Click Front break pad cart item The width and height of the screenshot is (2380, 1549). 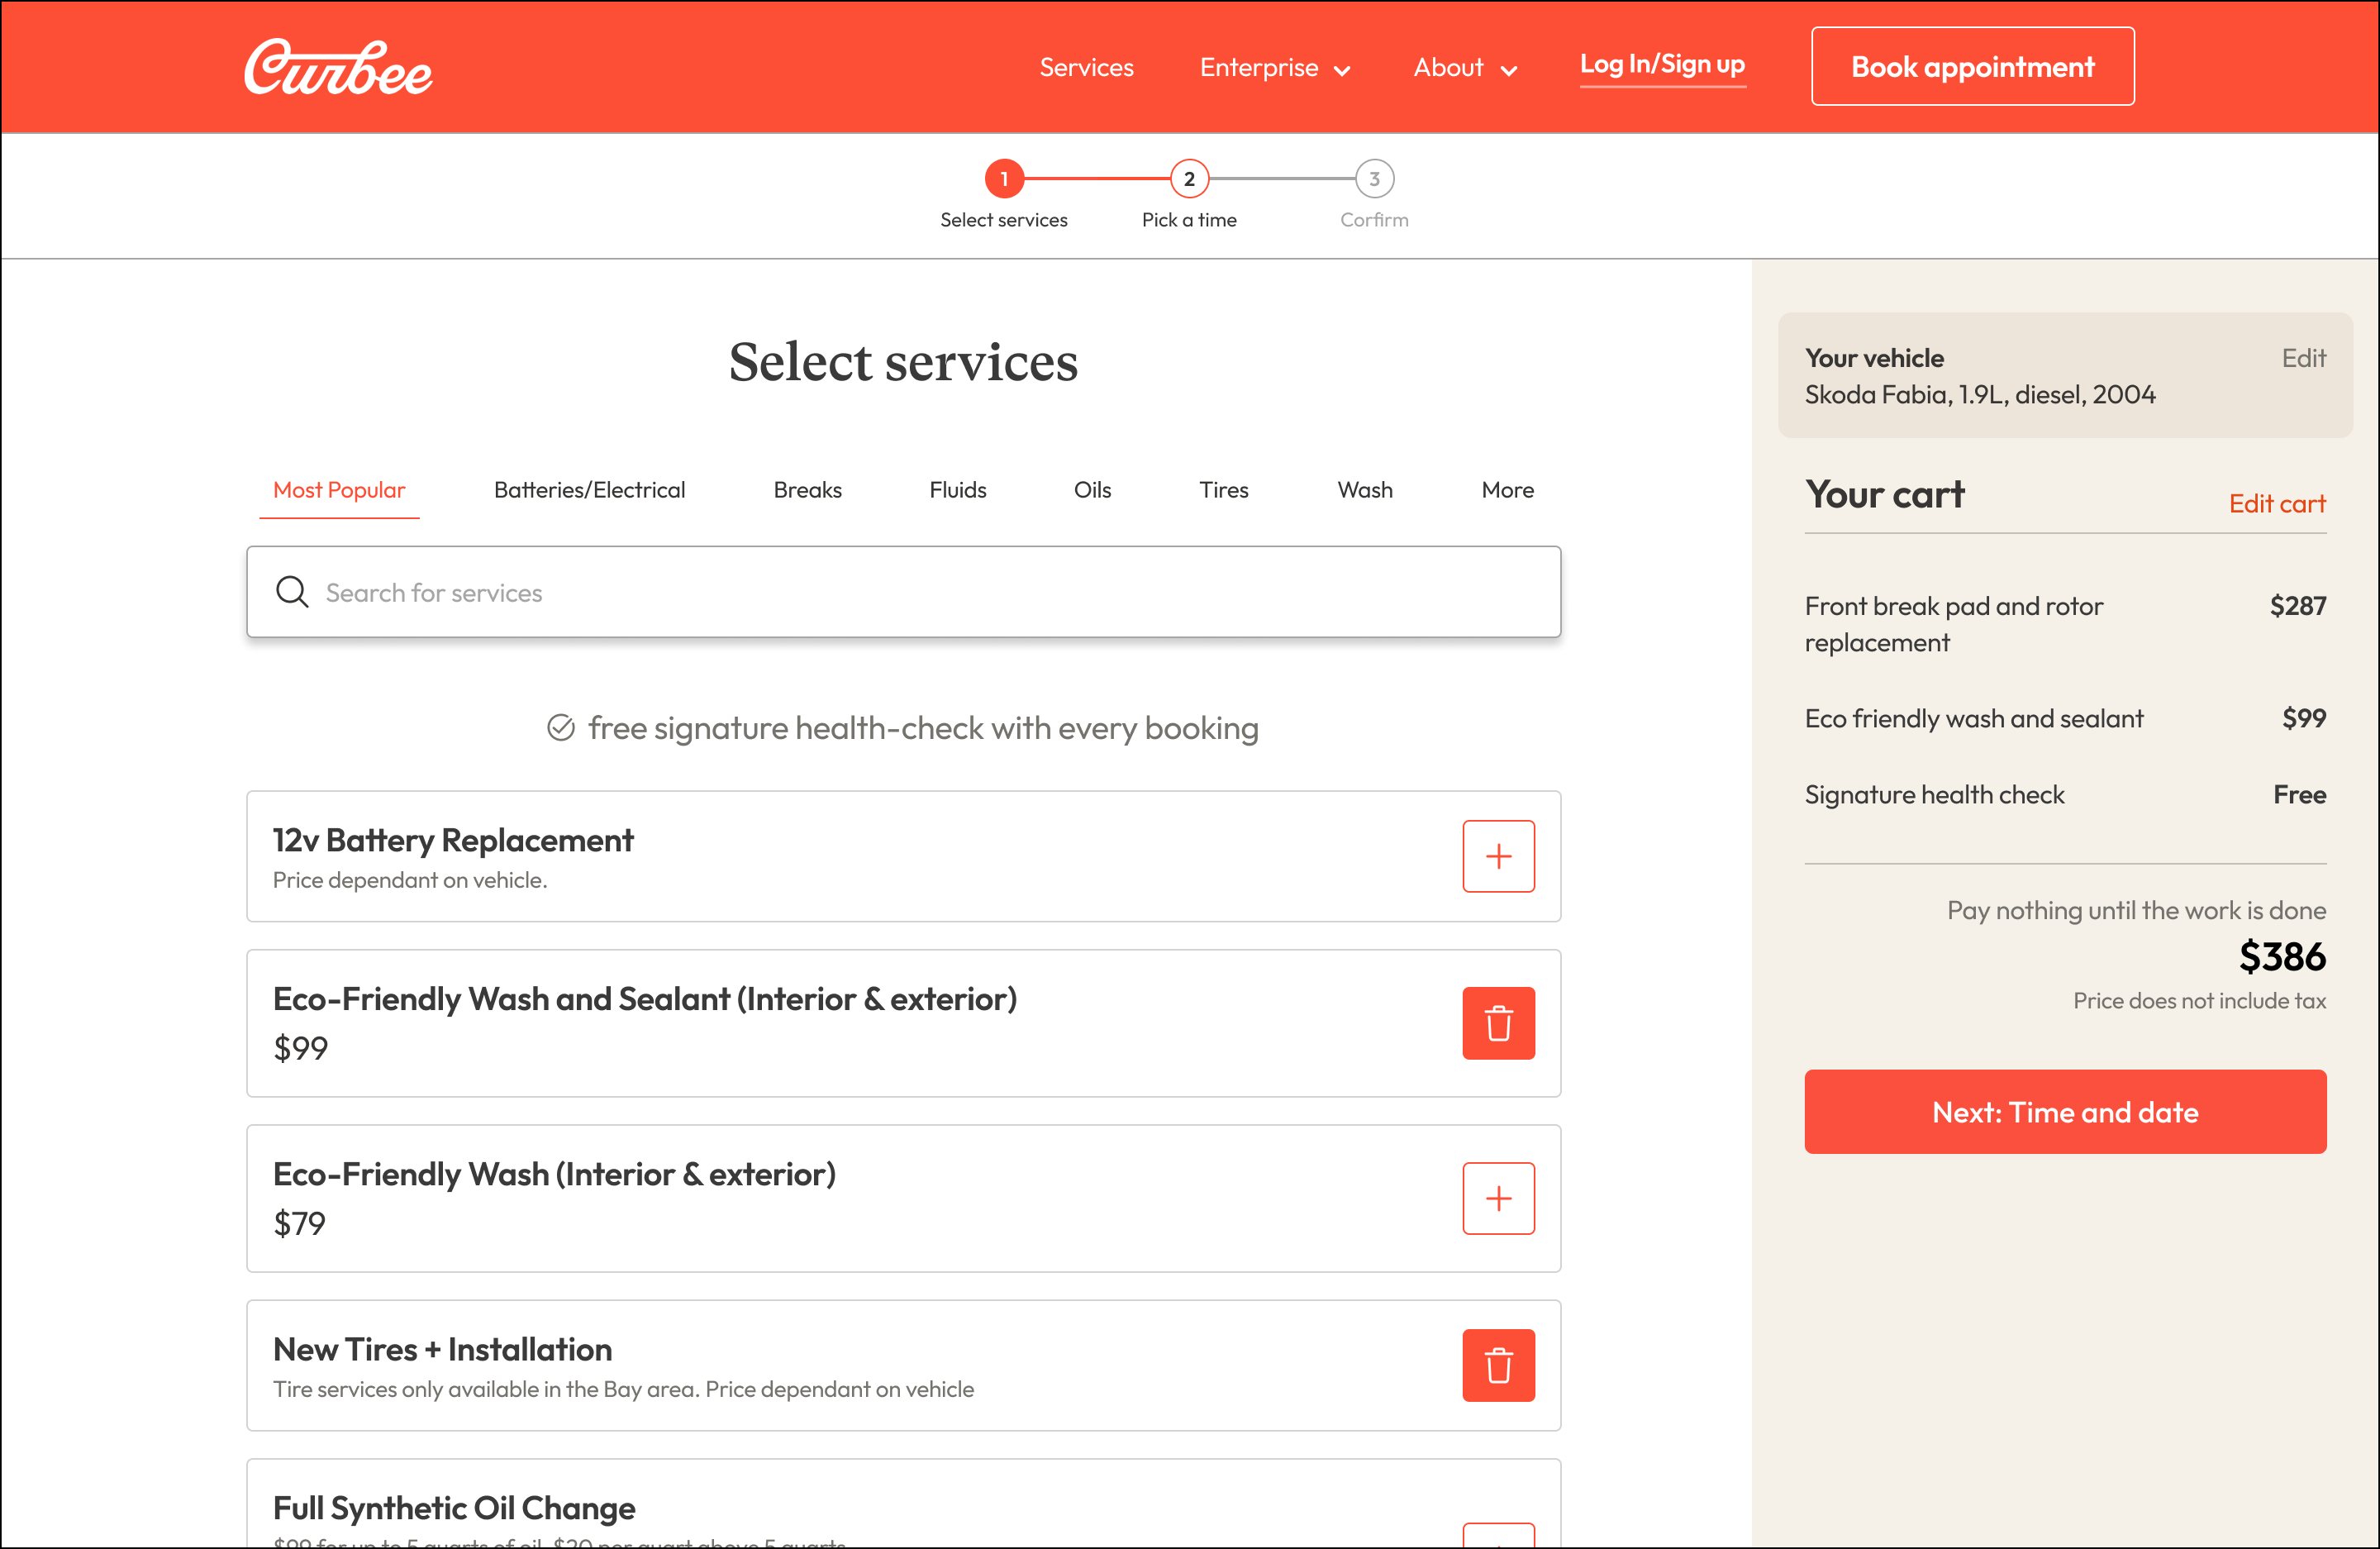click(x=1953, y=624)
